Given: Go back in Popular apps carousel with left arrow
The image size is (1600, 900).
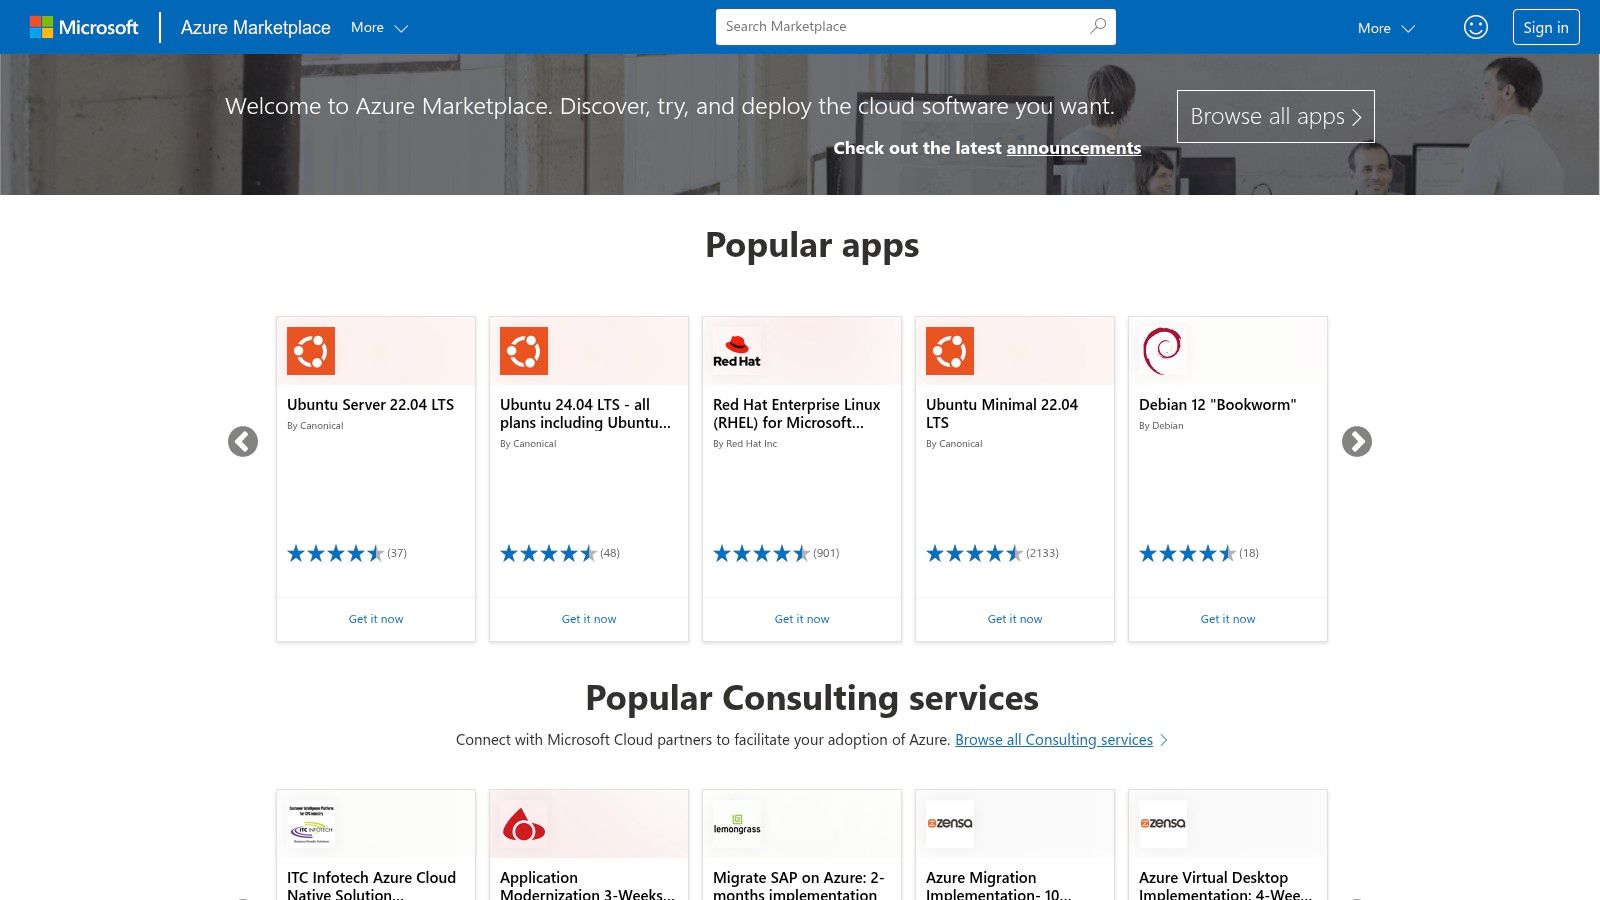Looking at the screenshot, I should click(243, 441).
